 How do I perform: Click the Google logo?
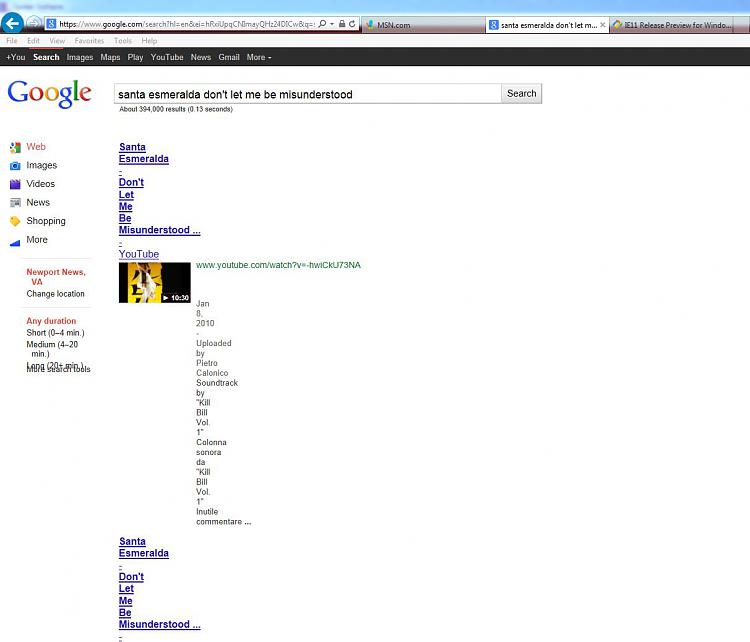[49, 93]
